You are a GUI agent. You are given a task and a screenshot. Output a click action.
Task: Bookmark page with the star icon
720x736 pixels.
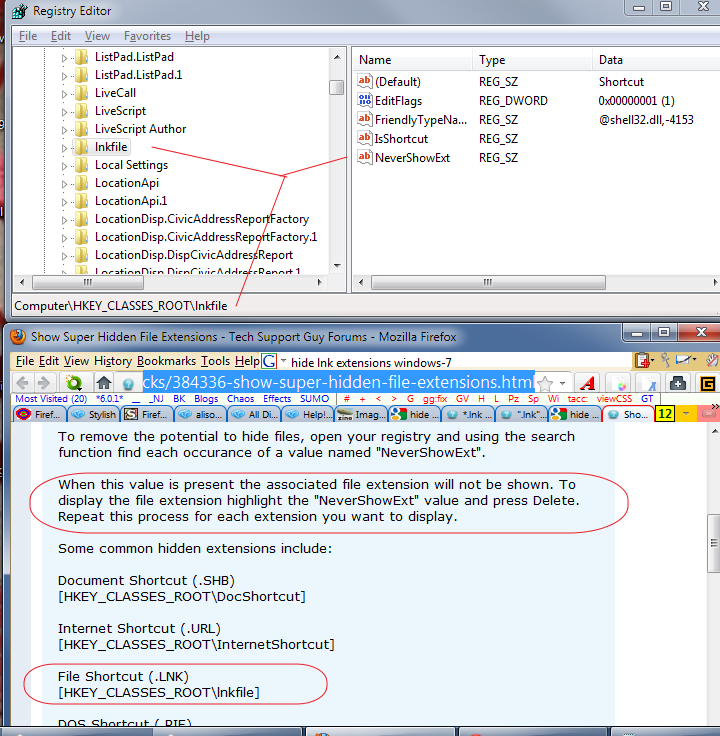[545, 383]
